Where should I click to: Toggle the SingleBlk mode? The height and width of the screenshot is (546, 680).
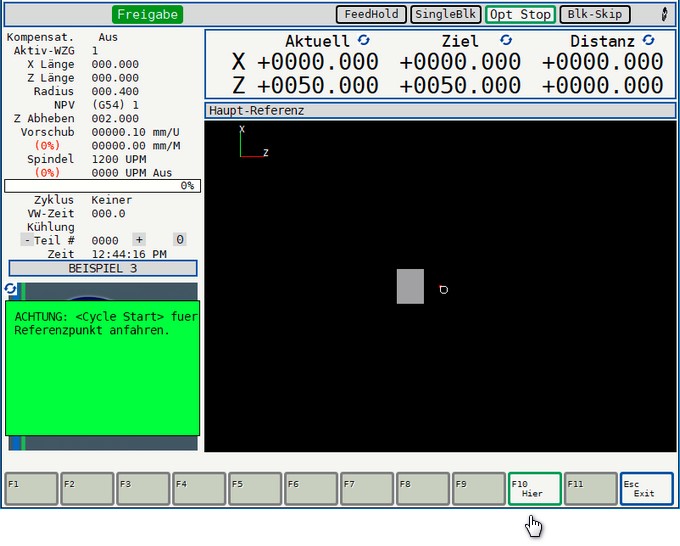(x=445, y=14)
